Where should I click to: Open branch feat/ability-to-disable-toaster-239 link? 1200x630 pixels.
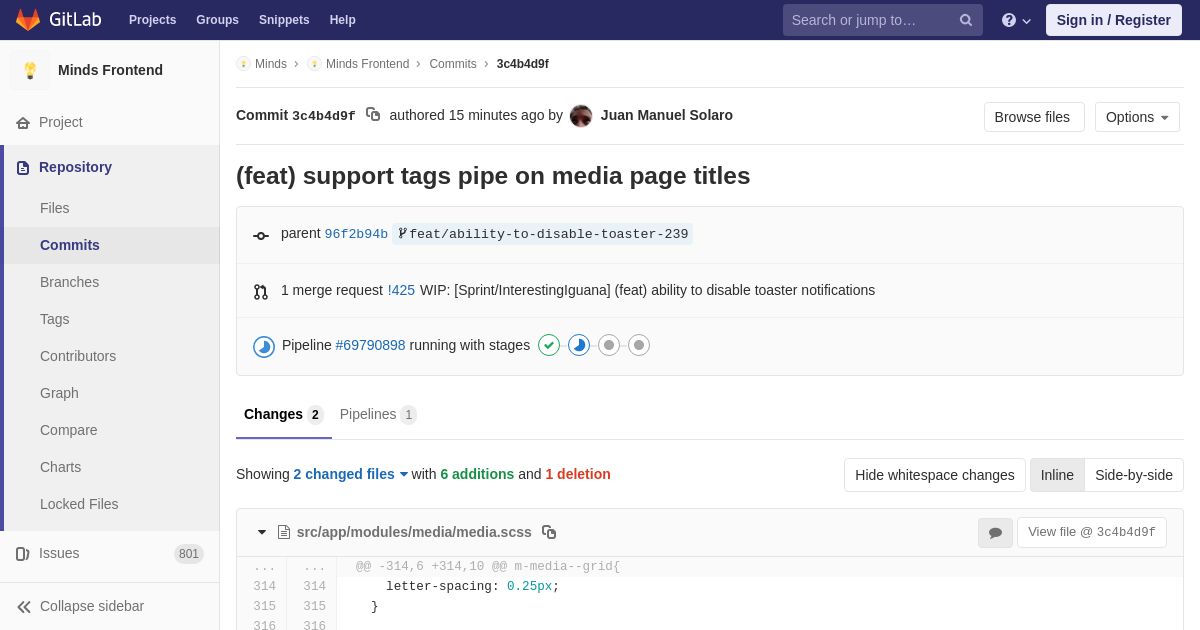click(x=543, y=234)
